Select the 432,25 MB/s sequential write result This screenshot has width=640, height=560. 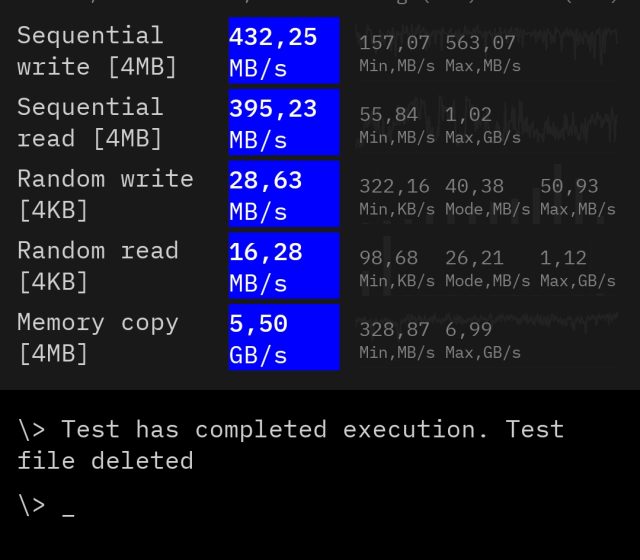click(283, 51)
